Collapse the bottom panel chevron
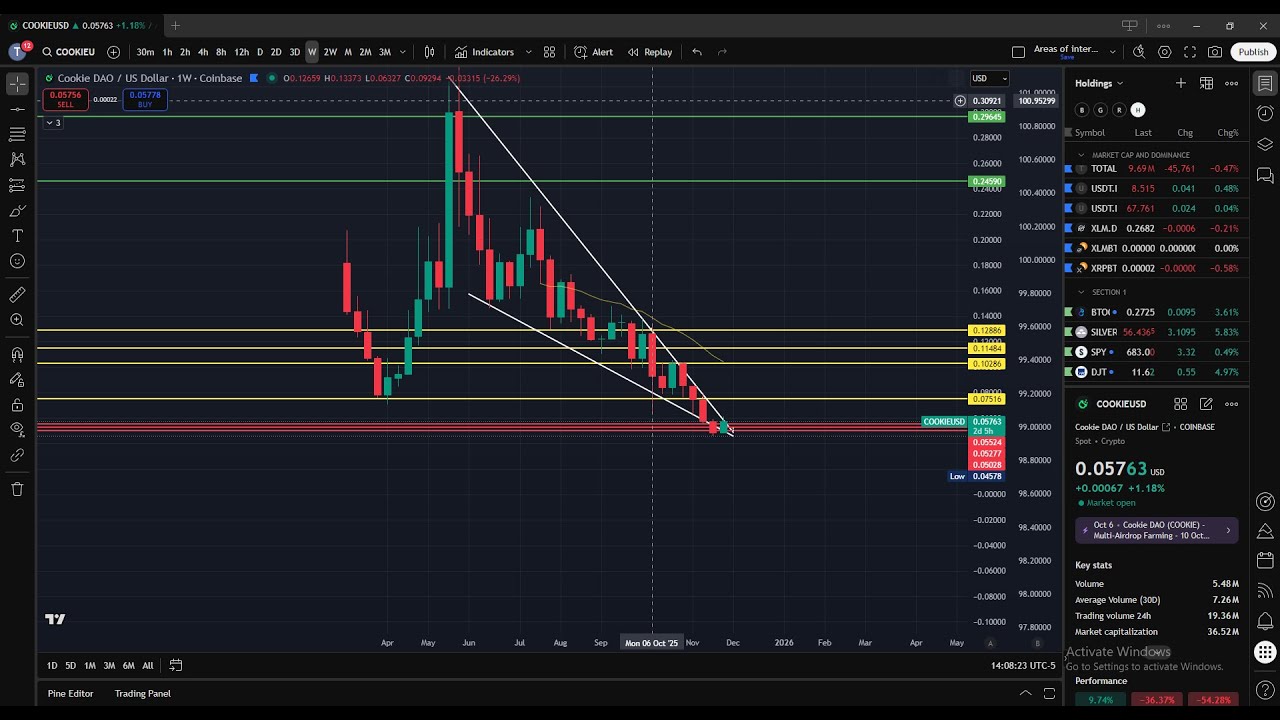Image resolution: width=1280 pixels, height=720 pixels. 1025,693
